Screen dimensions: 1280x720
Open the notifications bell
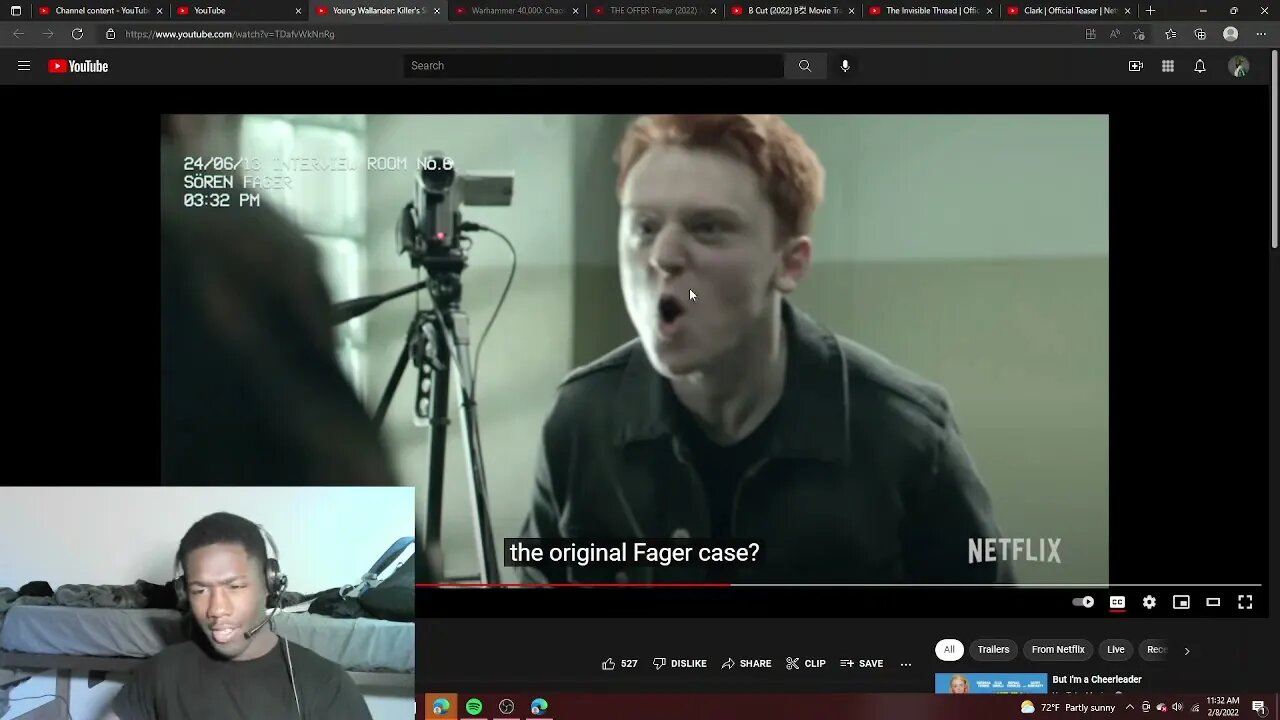pos(1199,66)
